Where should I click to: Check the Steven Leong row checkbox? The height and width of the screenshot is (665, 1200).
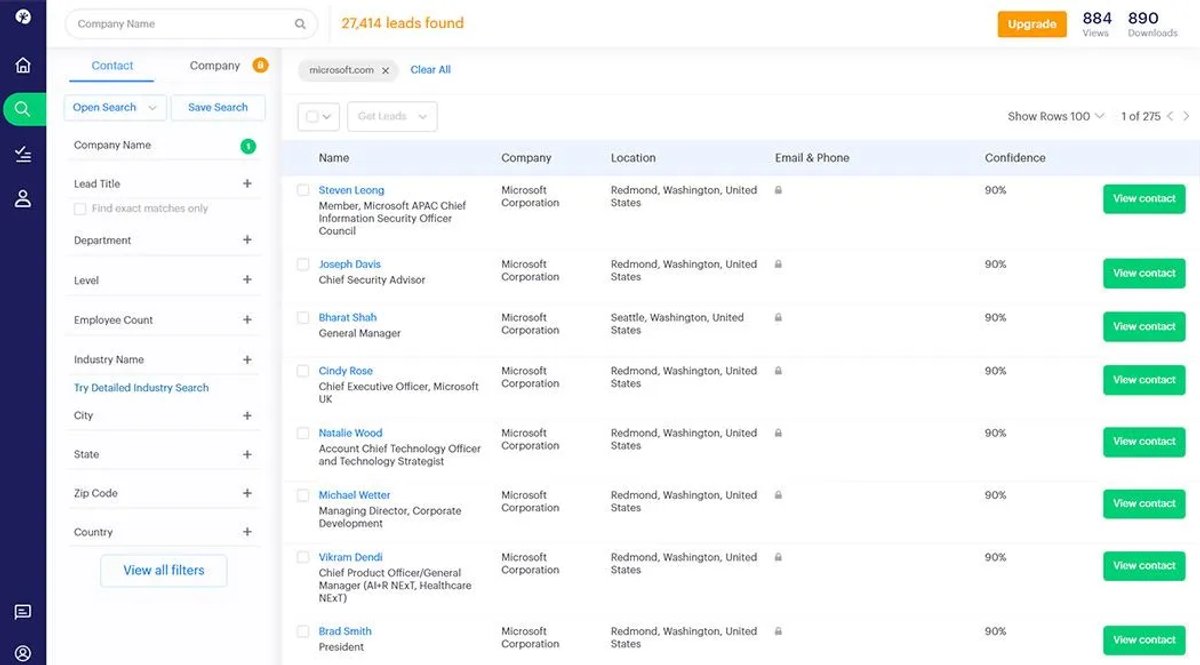pos(303,190)
